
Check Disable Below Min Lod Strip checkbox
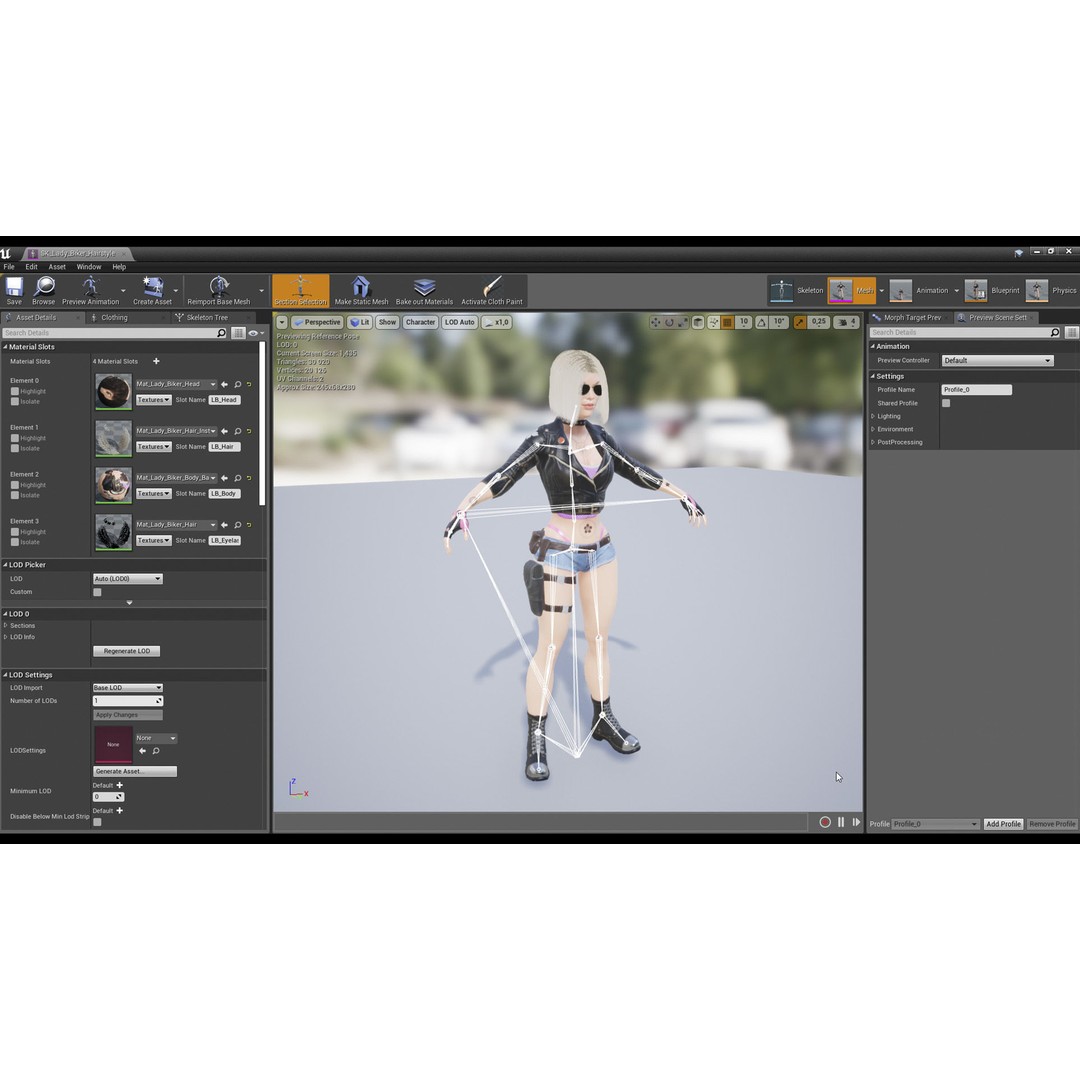coord(97,822)
